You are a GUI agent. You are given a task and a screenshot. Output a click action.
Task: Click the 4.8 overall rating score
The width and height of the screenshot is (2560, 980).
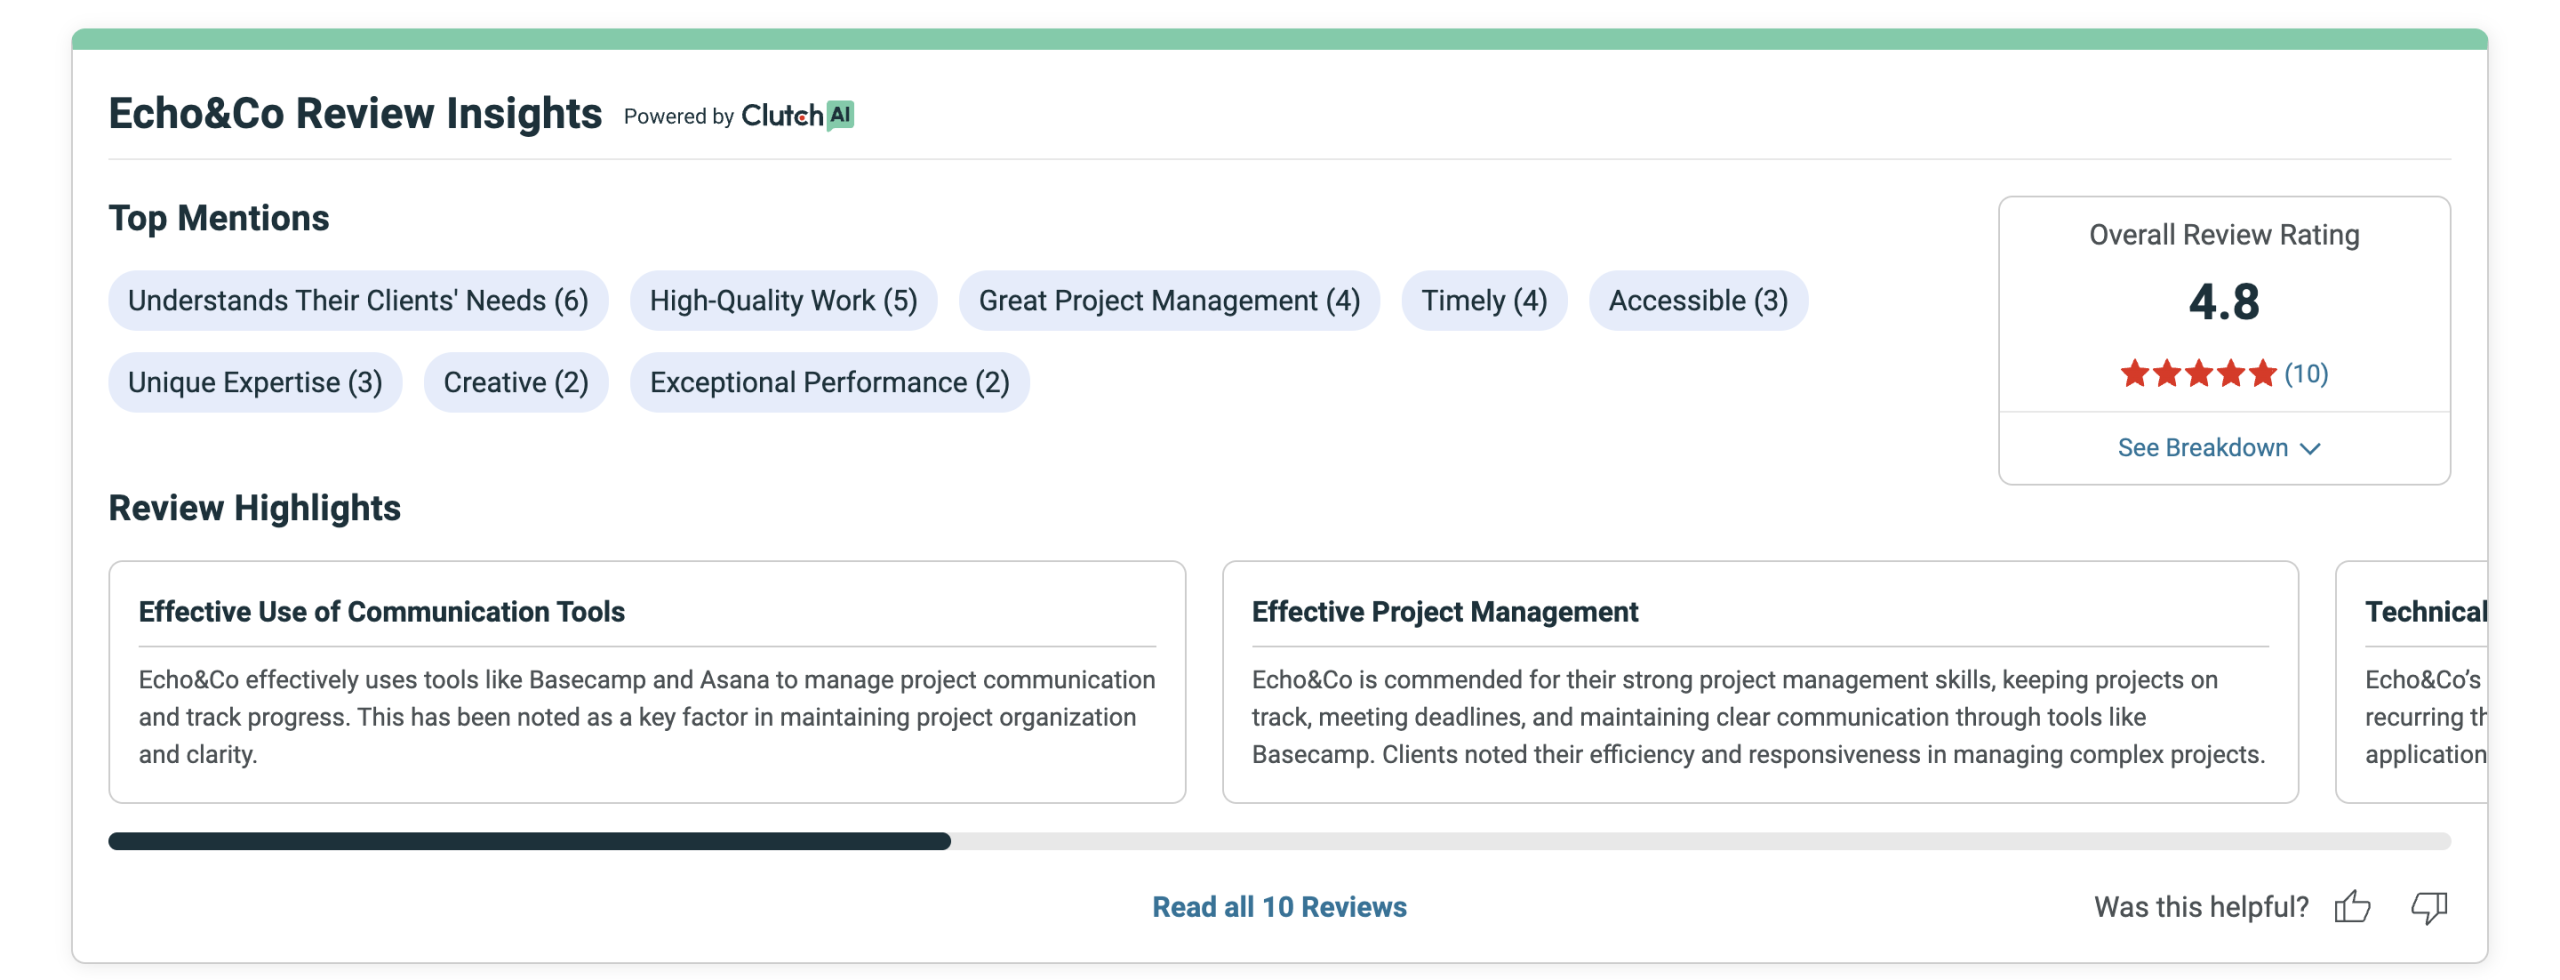tap(2223, 302)
